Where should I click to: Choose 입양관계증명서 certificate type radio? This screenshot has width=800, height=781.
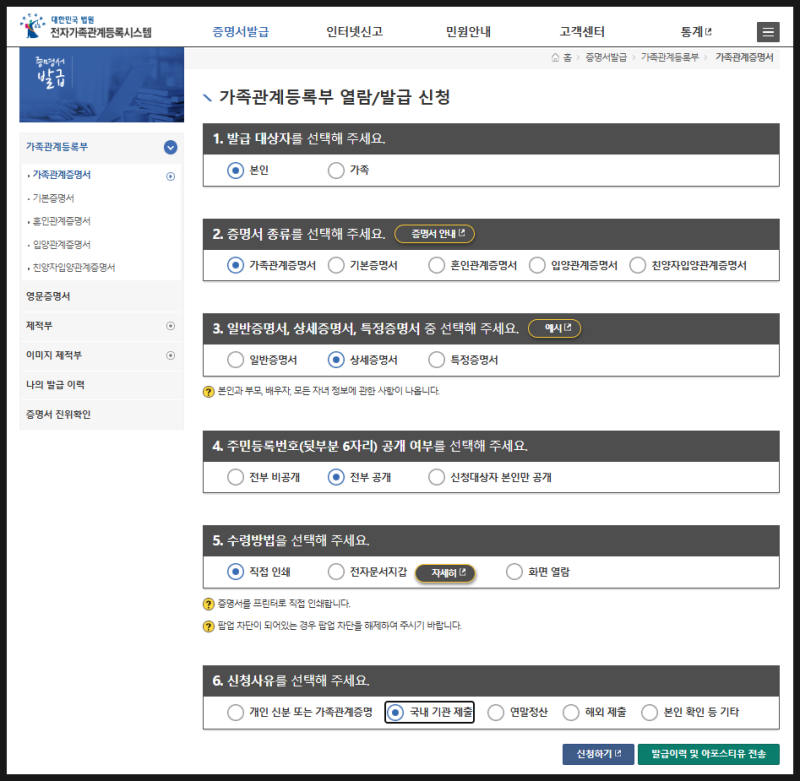[537, 265]
